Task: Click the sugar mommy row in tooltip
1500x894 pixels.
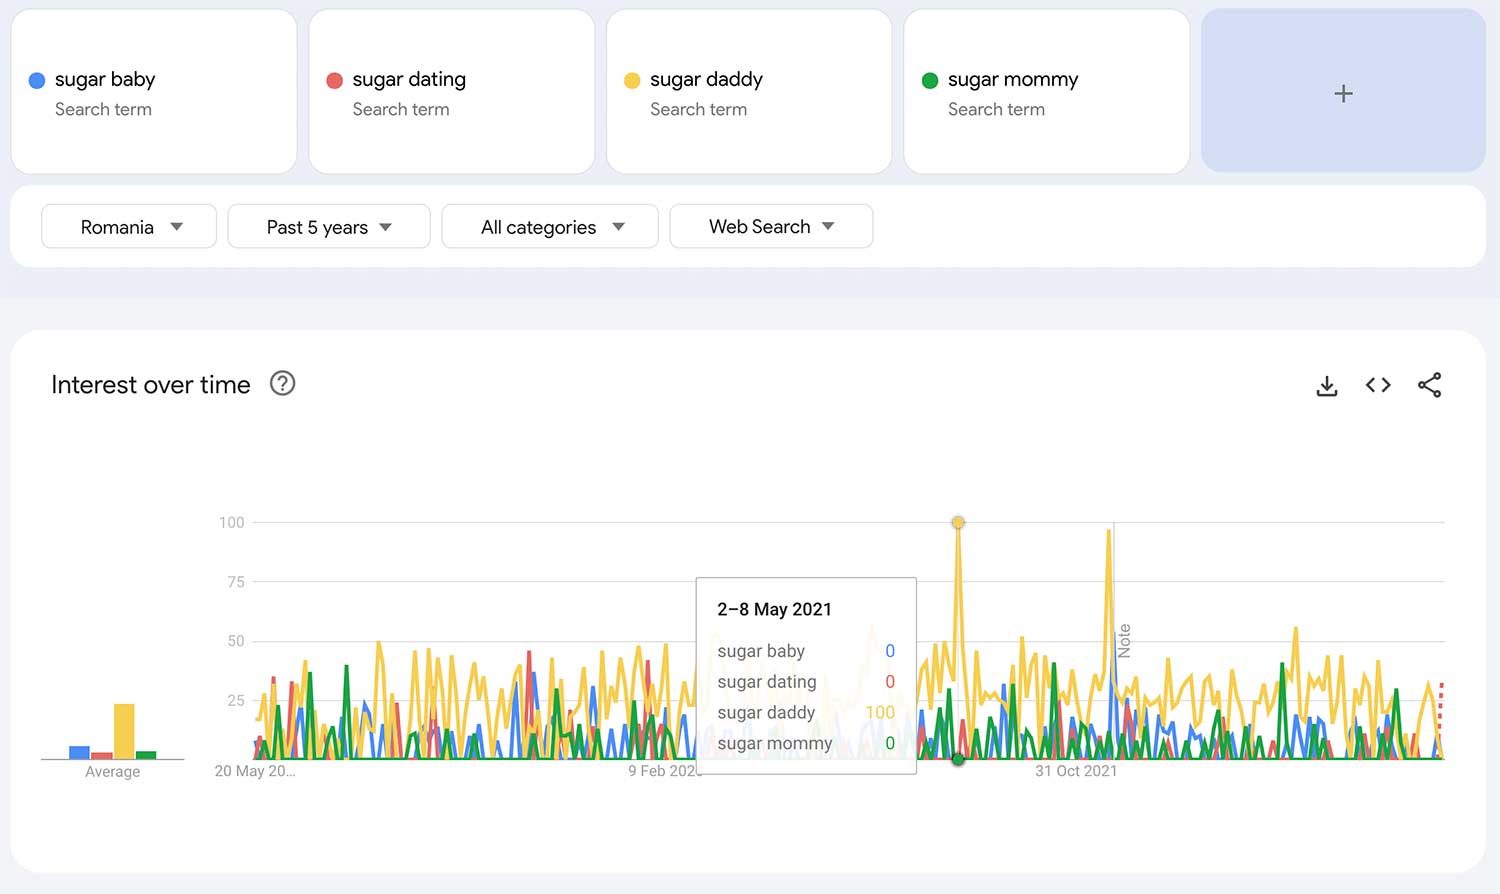Action: pyautogui.click(x=806, y=743)
